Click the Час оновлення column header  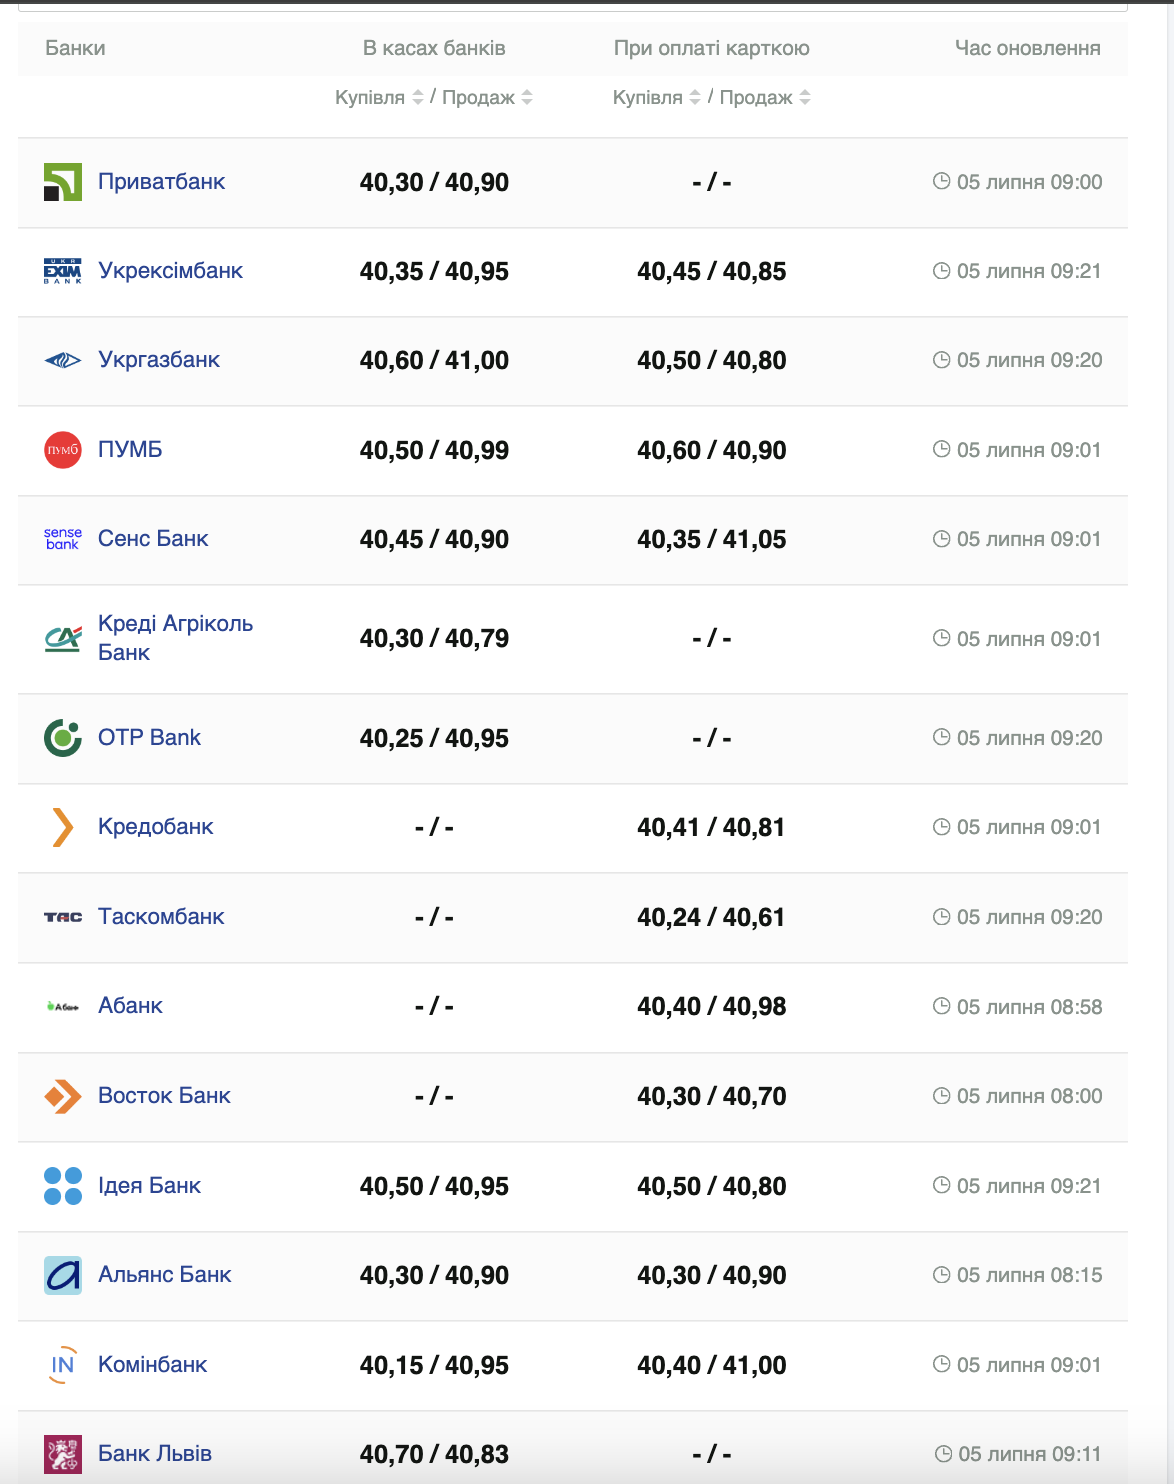pyautogui.click(x=1027, y=48)
